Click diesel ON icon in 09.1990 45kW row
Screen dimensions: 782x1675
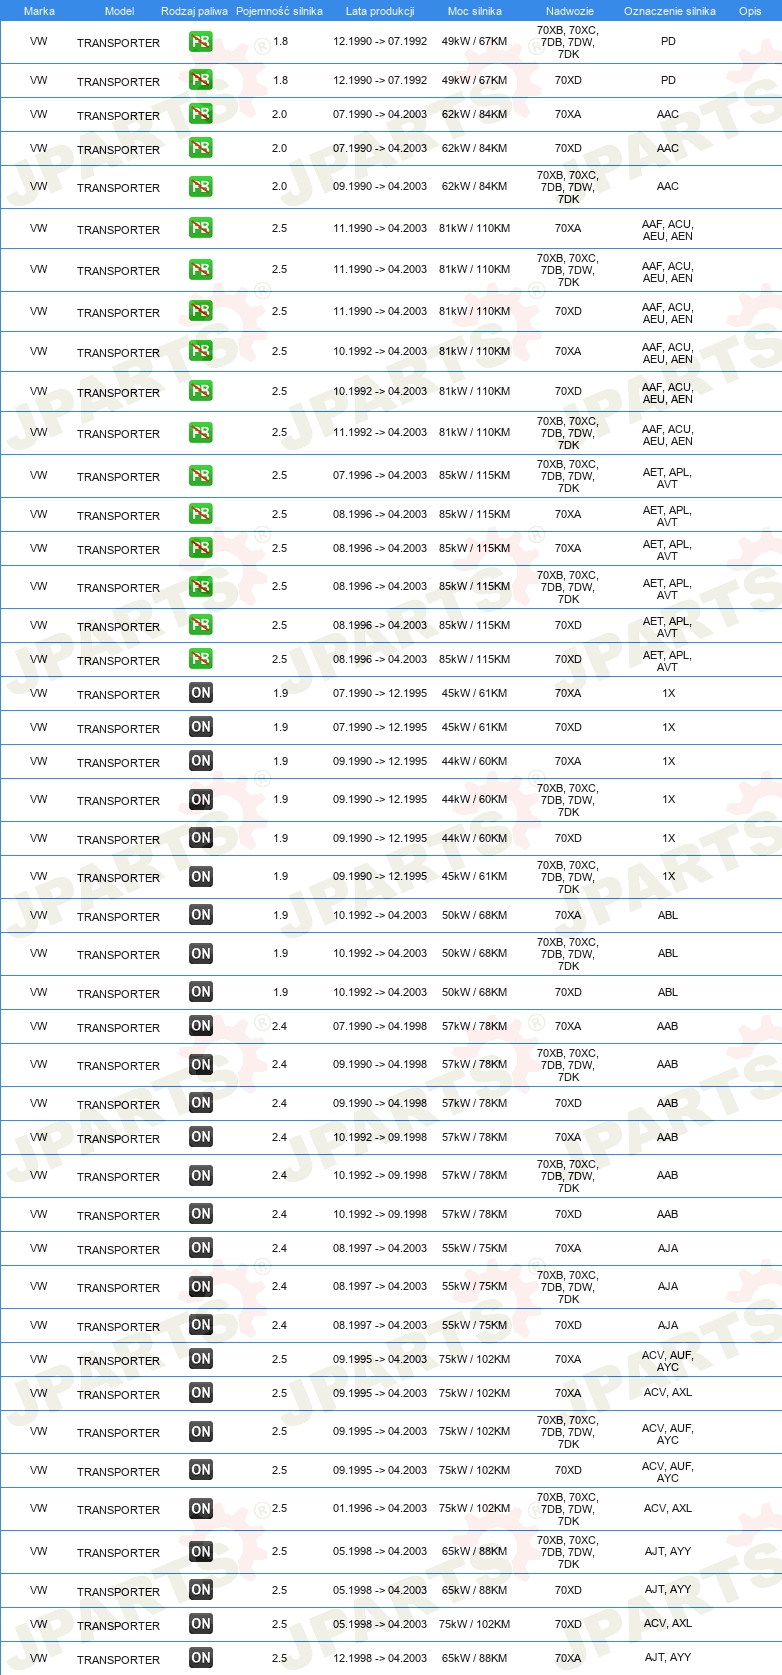coord(201,877)
